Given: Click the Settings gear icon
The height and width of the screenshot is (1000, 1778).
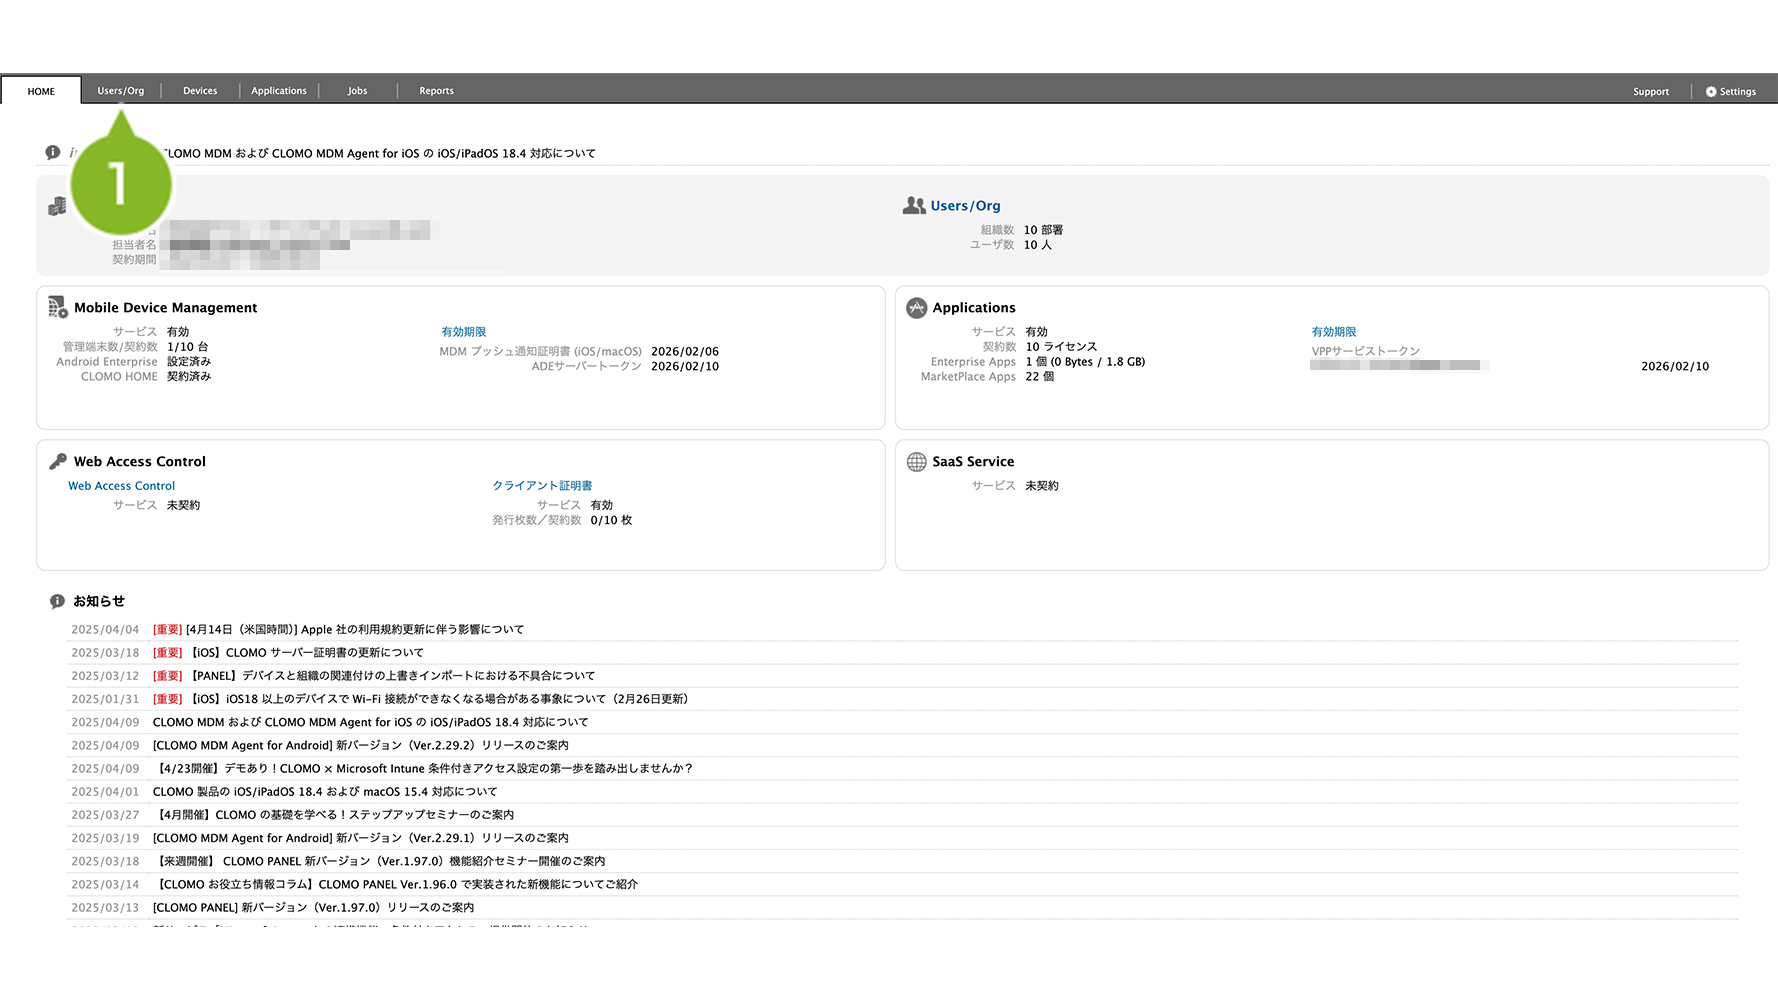Looking at the screenshot, I should click(1711, 92).
